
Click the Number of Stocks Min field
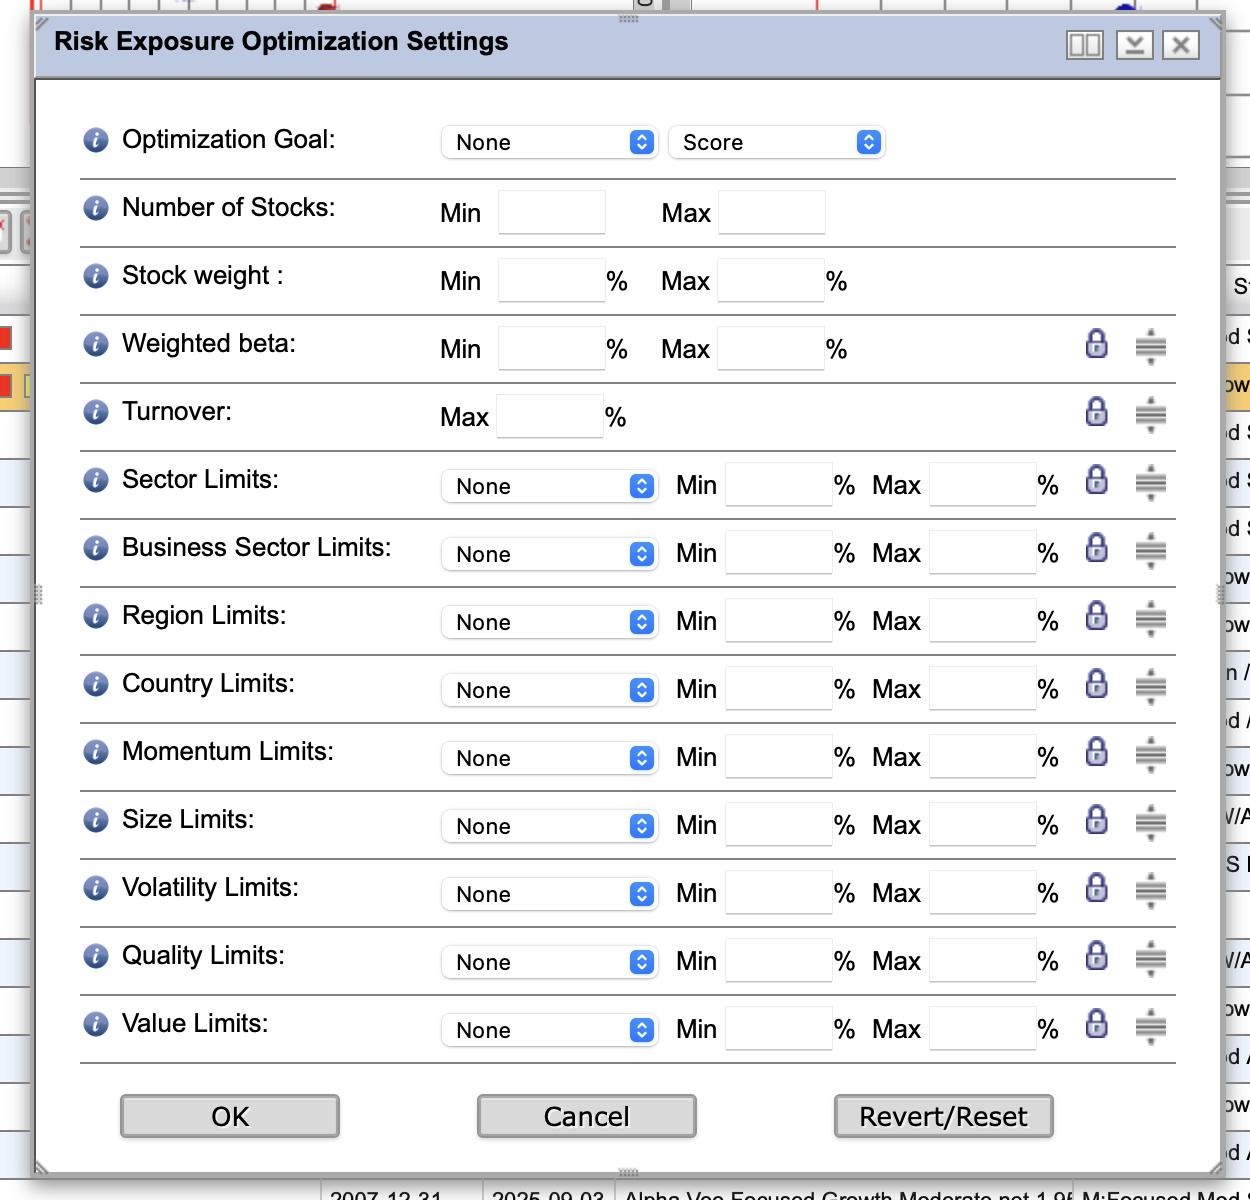[551, 212]
